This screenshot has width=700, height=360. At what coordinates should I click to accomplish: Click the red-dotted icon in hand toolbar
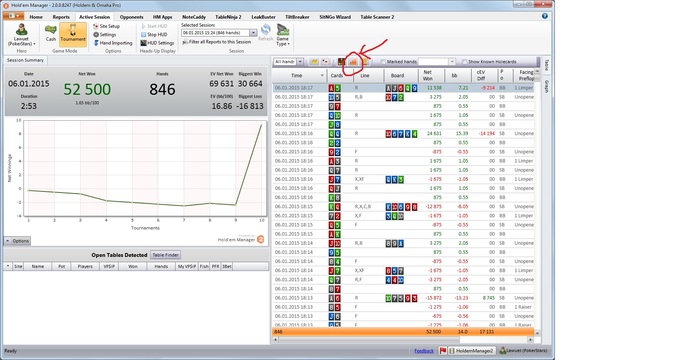tap(325, 62)
